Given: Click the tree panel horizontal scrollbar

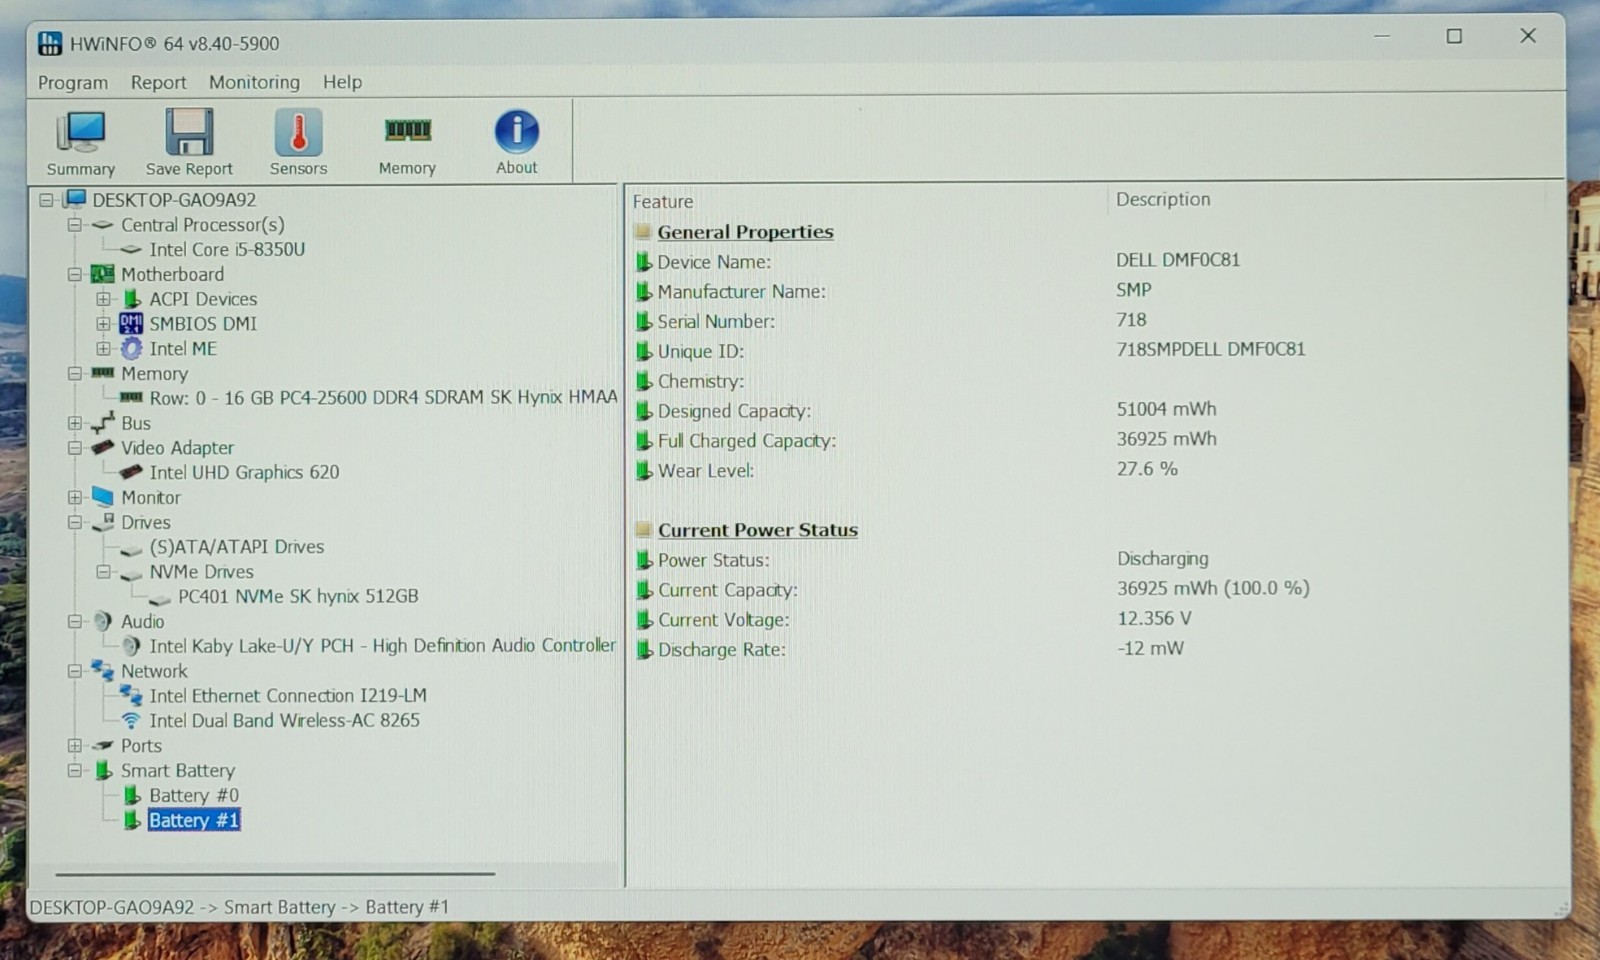Looking at the screenshot, I should 275,874.
